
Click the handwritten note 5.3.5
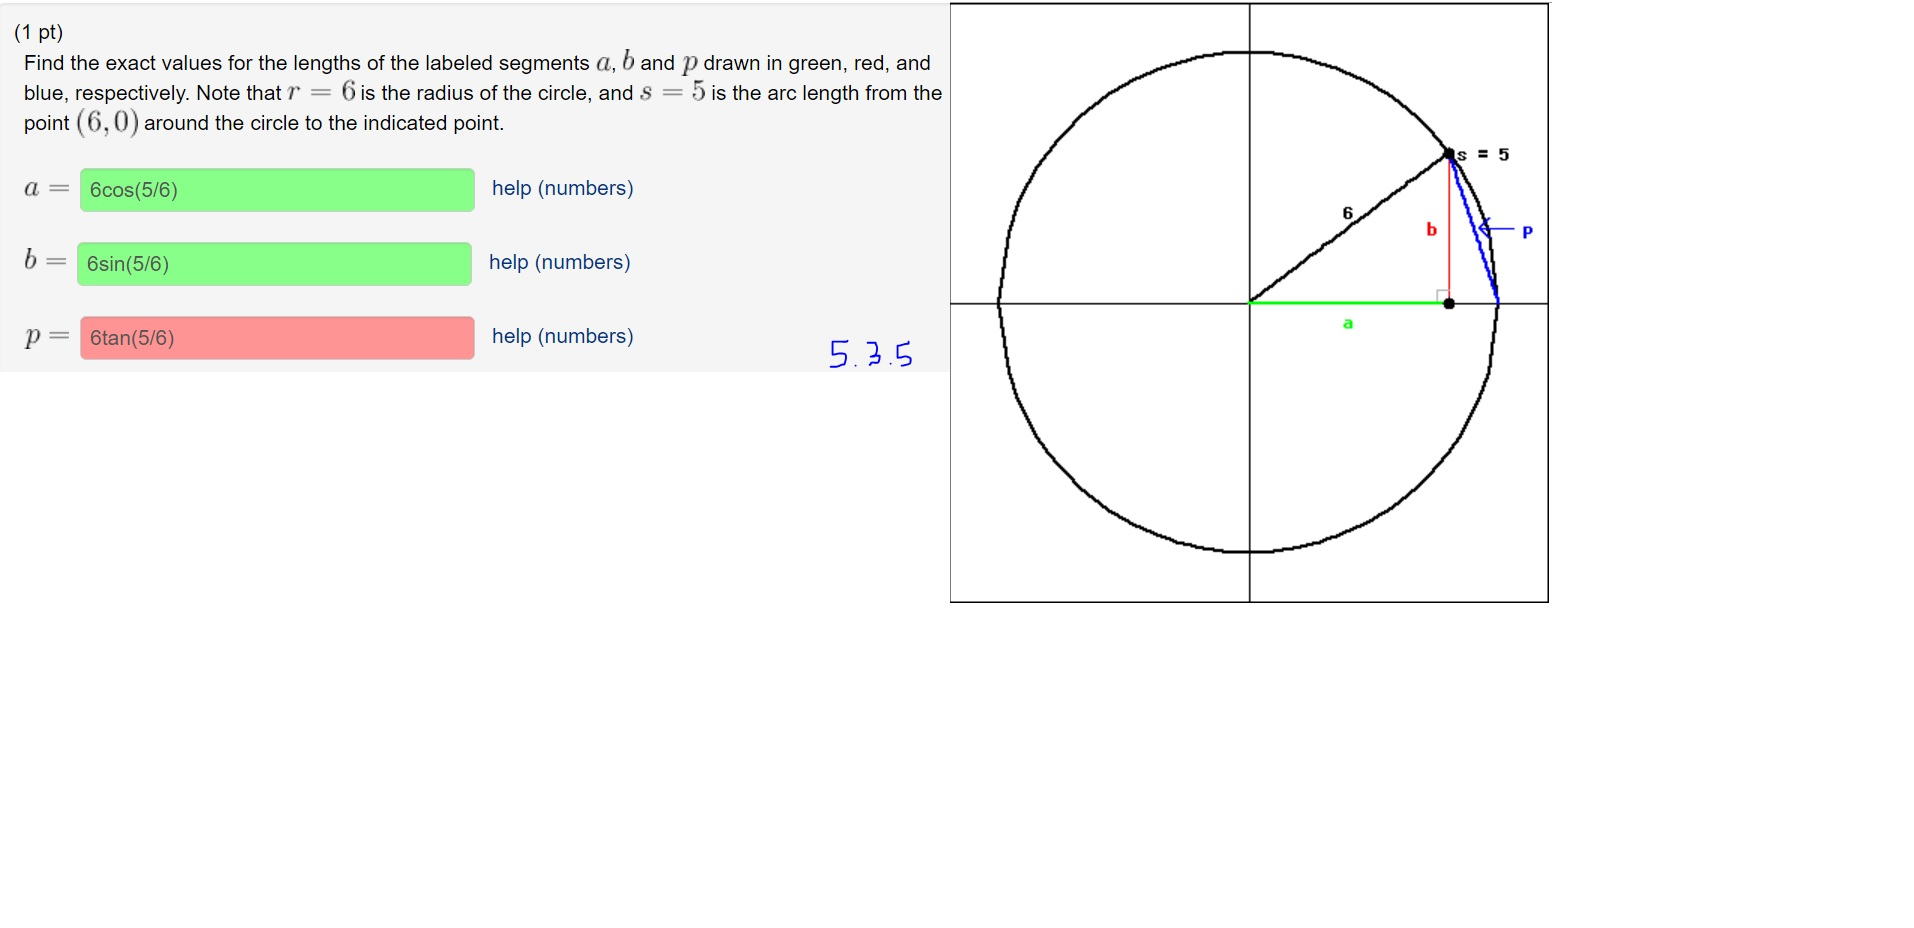pos(869,352)
